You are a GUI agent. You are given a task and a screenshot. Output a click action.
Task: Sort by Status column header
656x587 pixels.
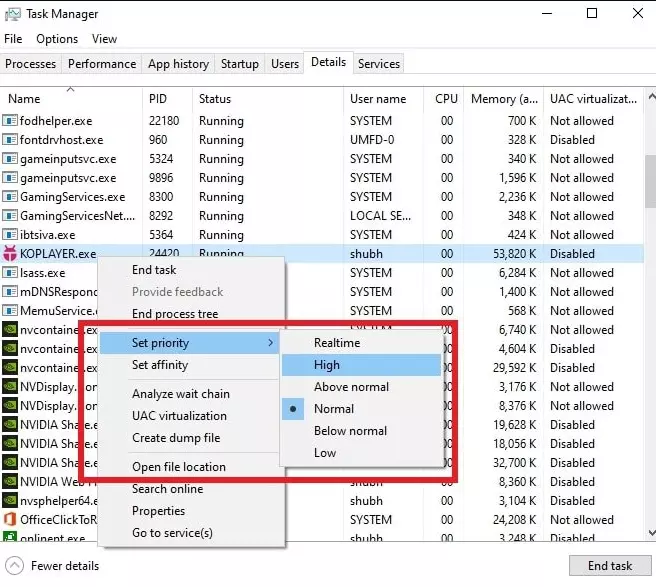click(268, 99)
